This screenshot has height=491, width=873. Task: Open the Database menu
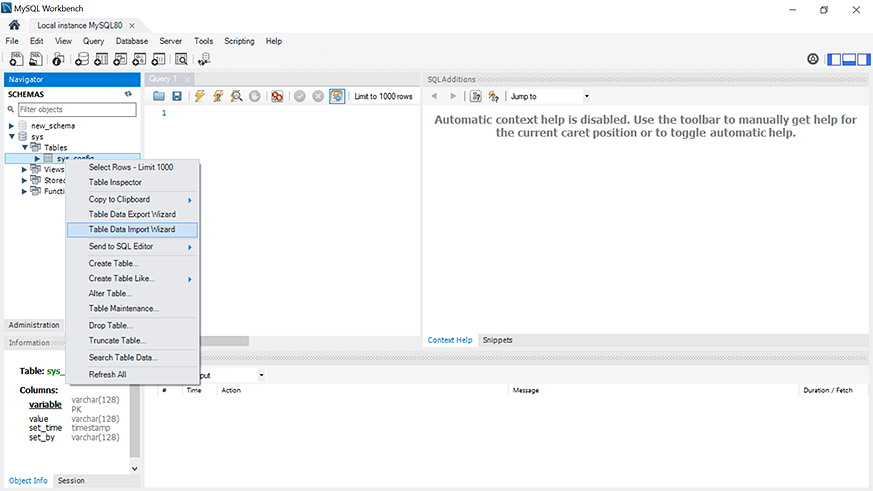pyautogui.click(x=132, y=41)
